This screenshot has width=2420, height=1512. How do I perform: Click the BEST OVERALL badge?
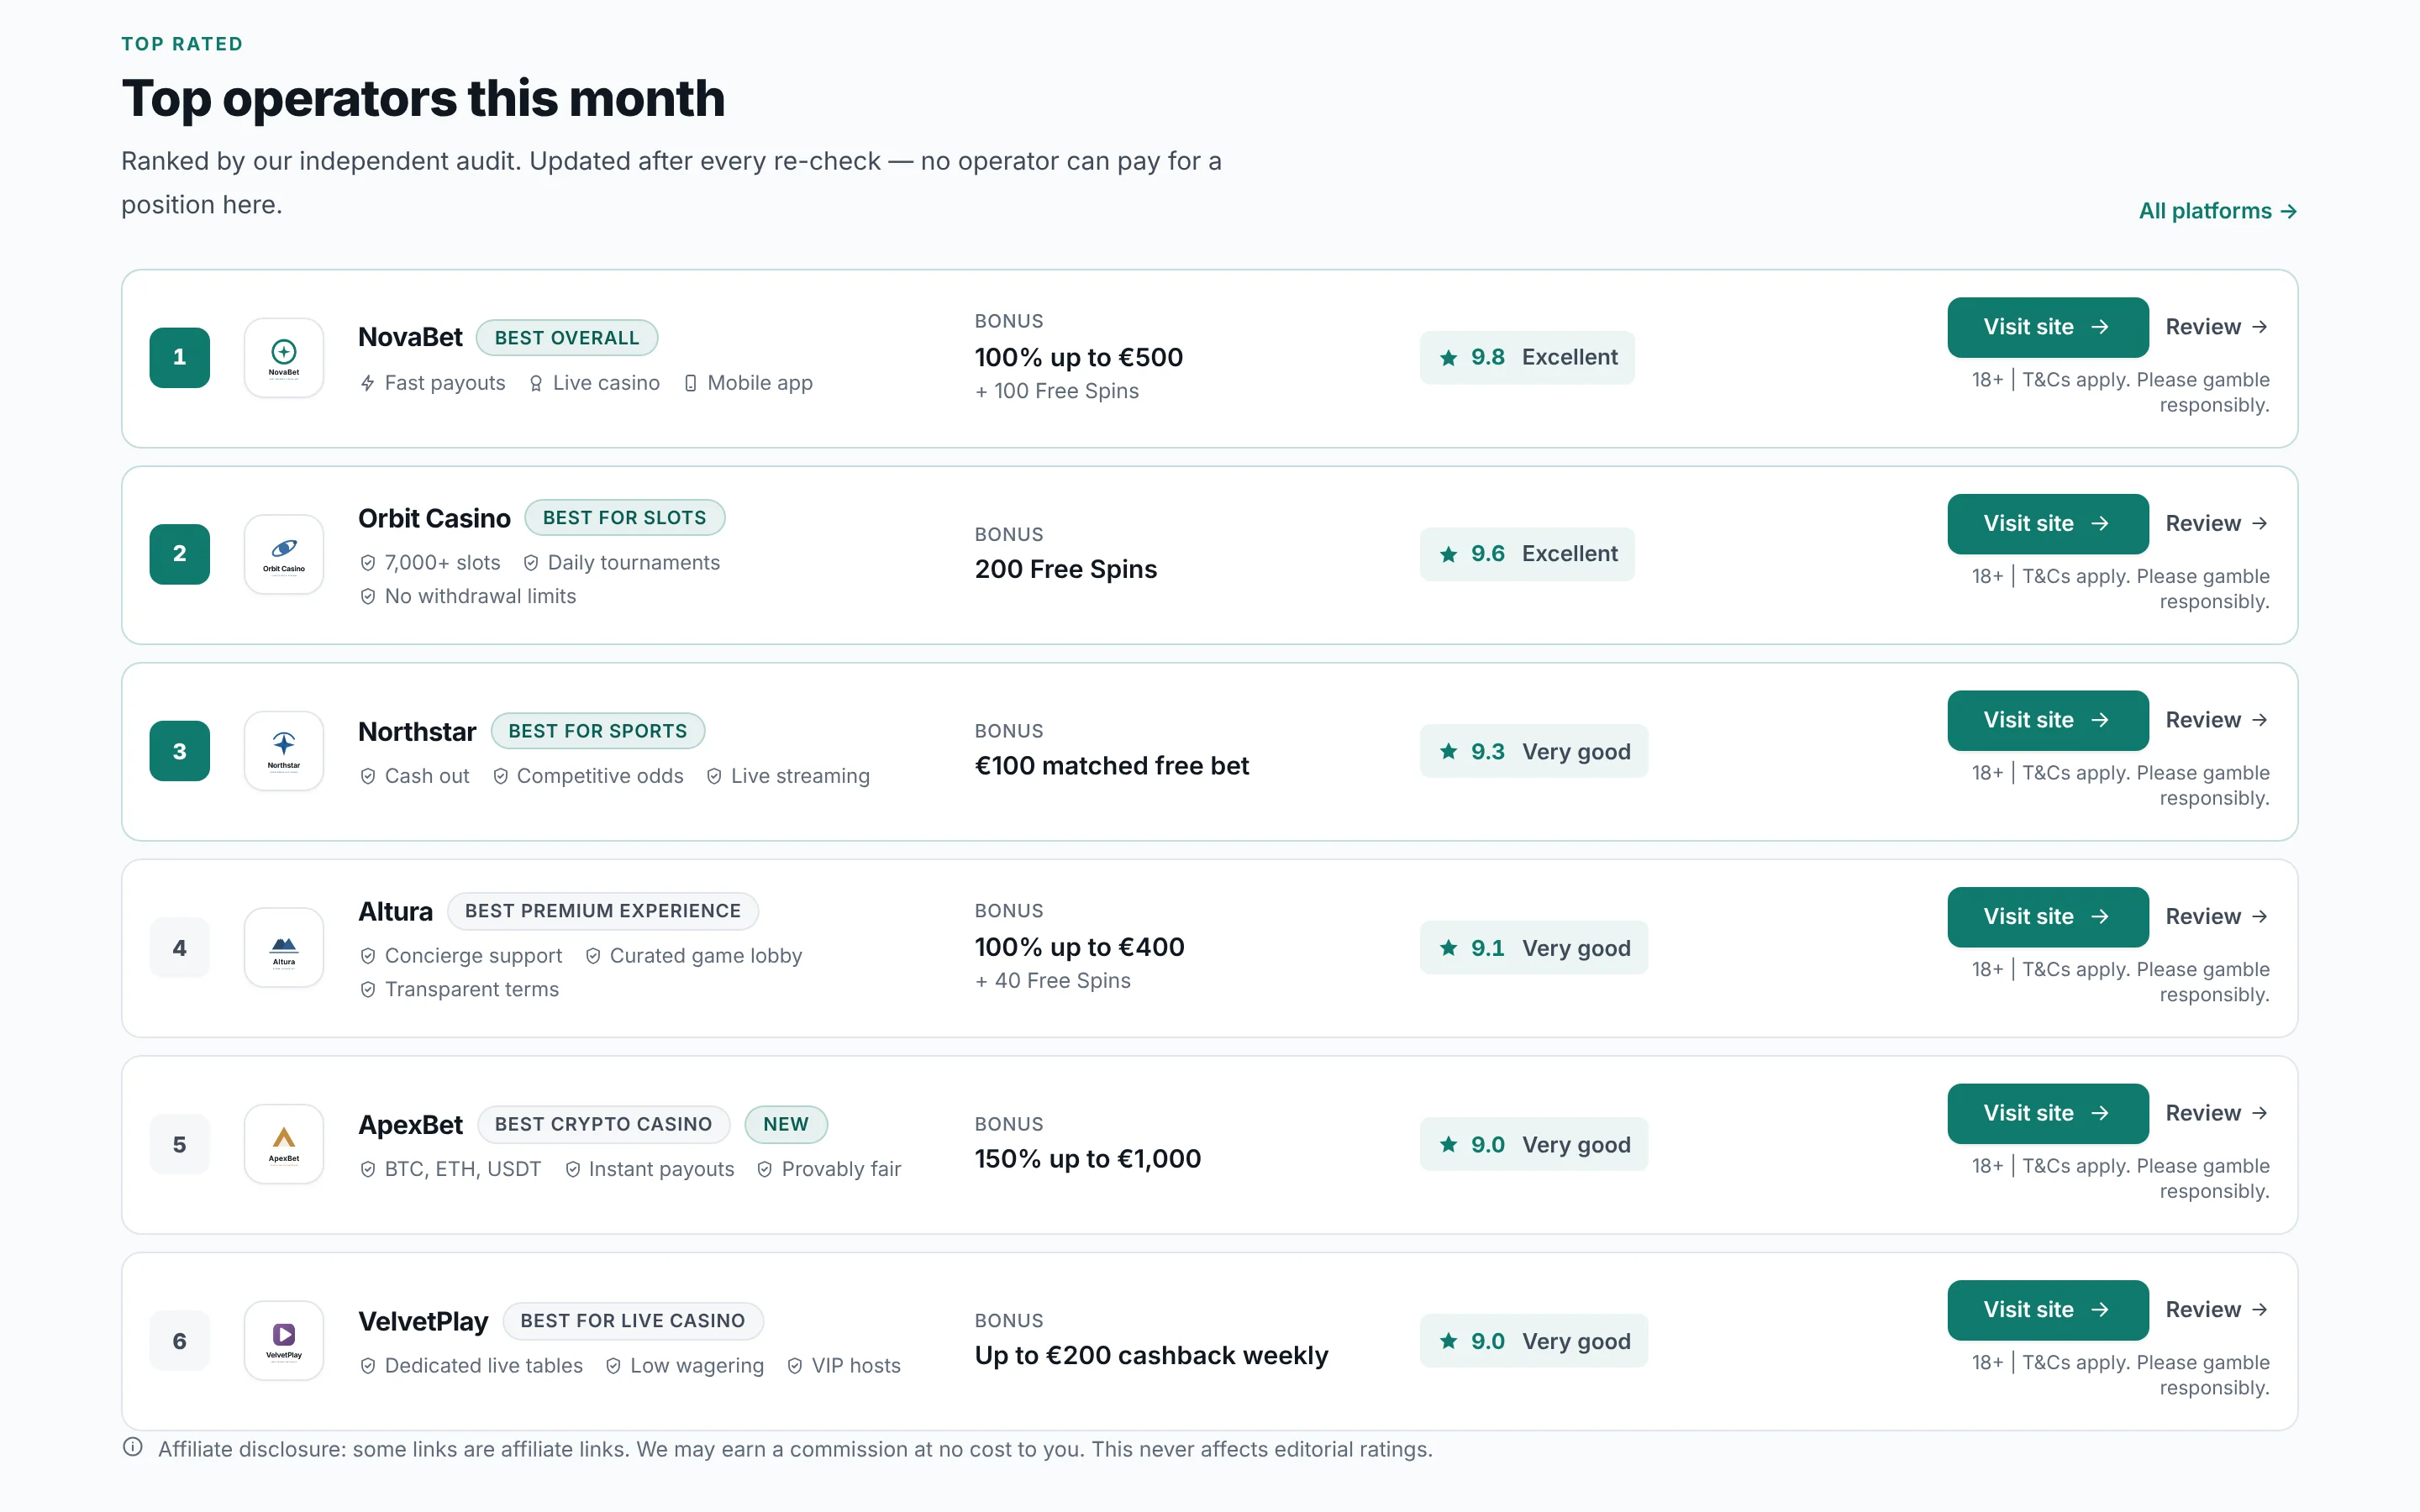click(x=567, y=338)
